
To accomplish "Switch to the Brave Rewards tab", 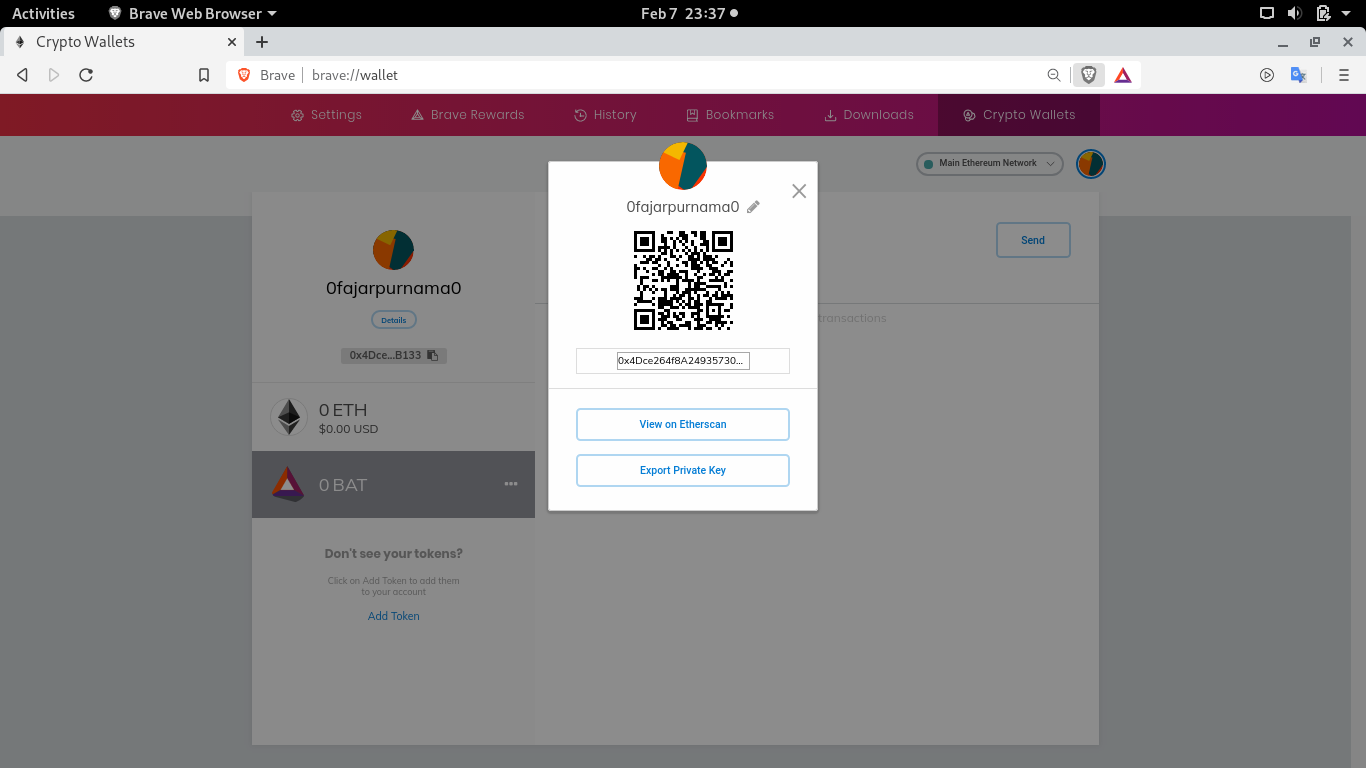I will [467, 115].
